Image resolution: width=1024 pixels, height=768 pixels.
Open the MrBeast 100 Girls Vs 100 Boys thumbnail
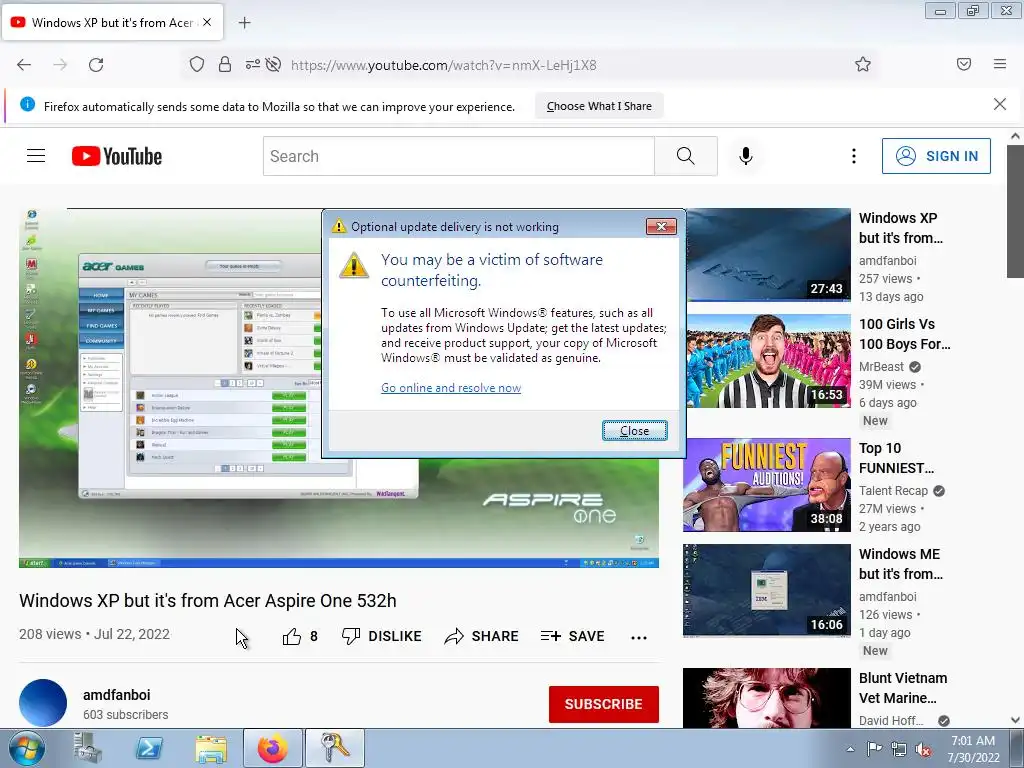[768, 361]
